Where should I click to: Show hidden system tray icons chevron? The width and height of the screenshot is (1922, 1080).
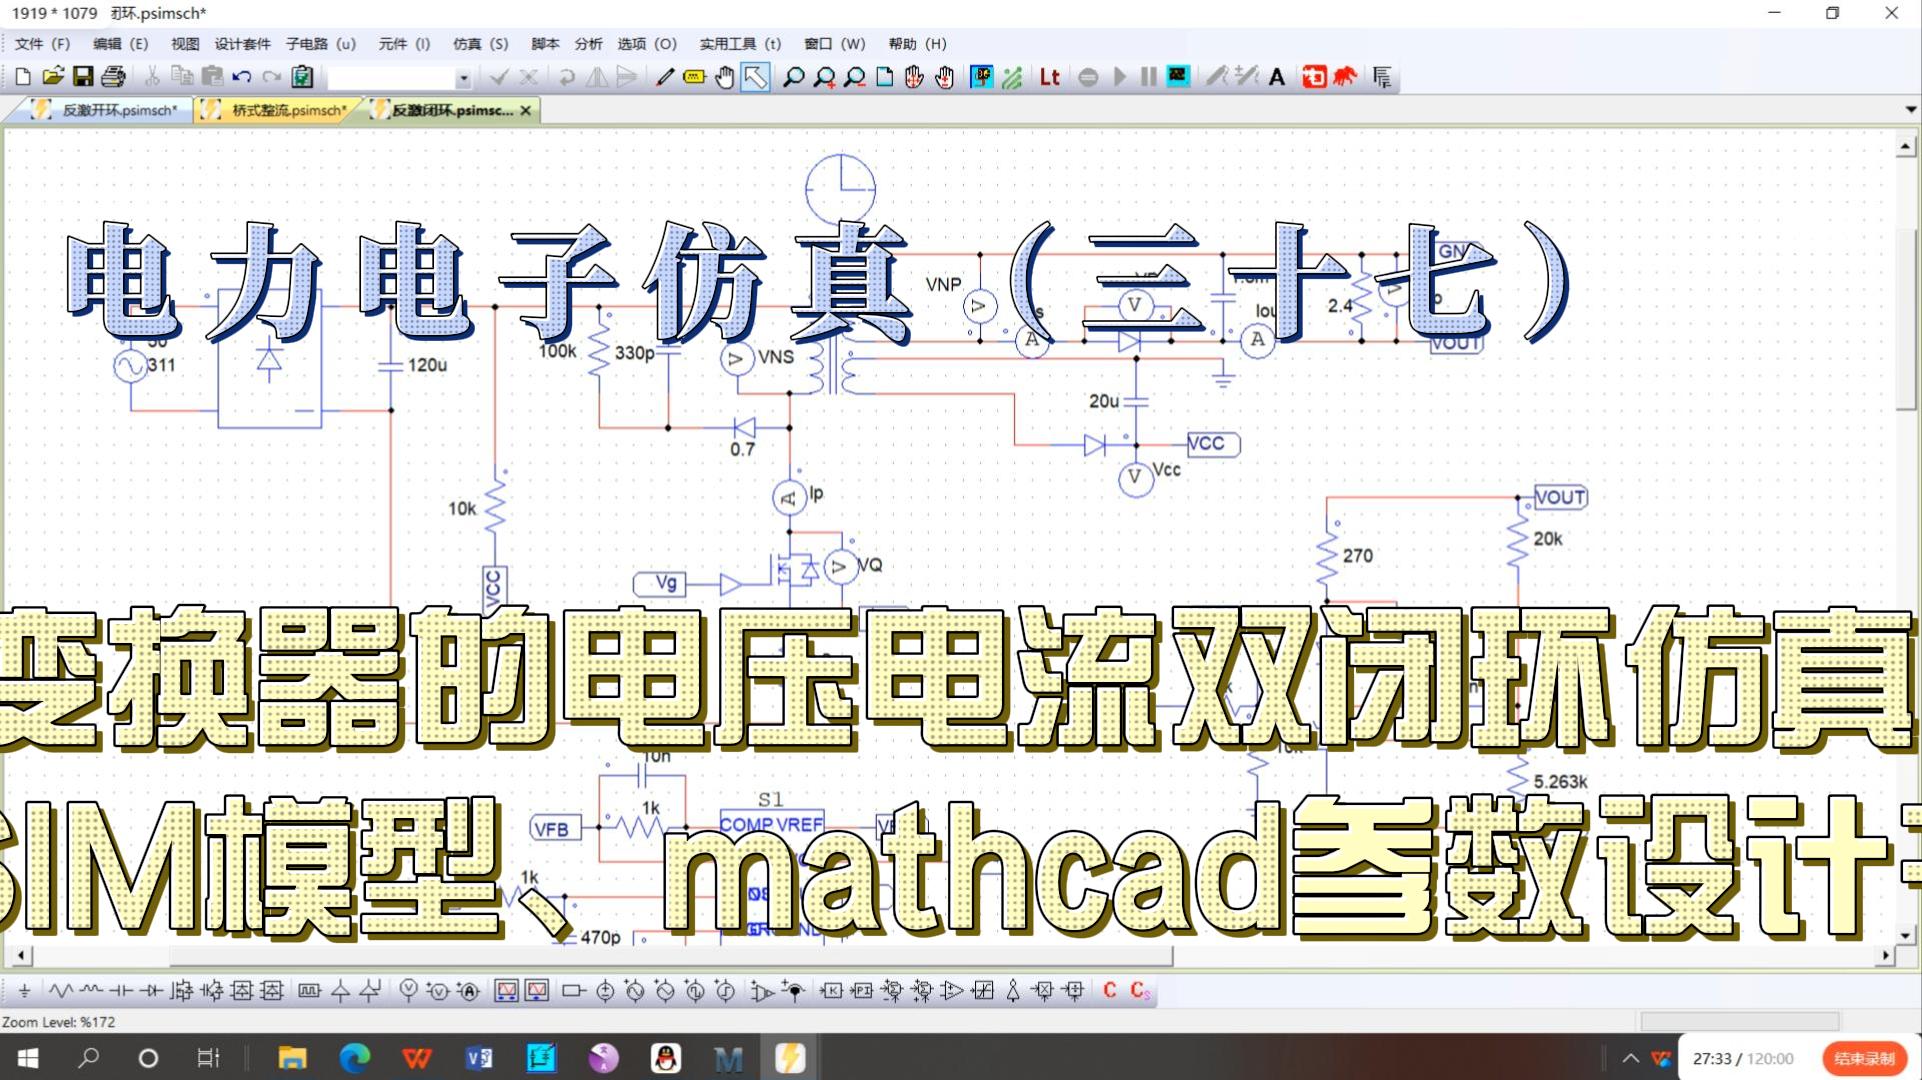pos(1630,1058)
